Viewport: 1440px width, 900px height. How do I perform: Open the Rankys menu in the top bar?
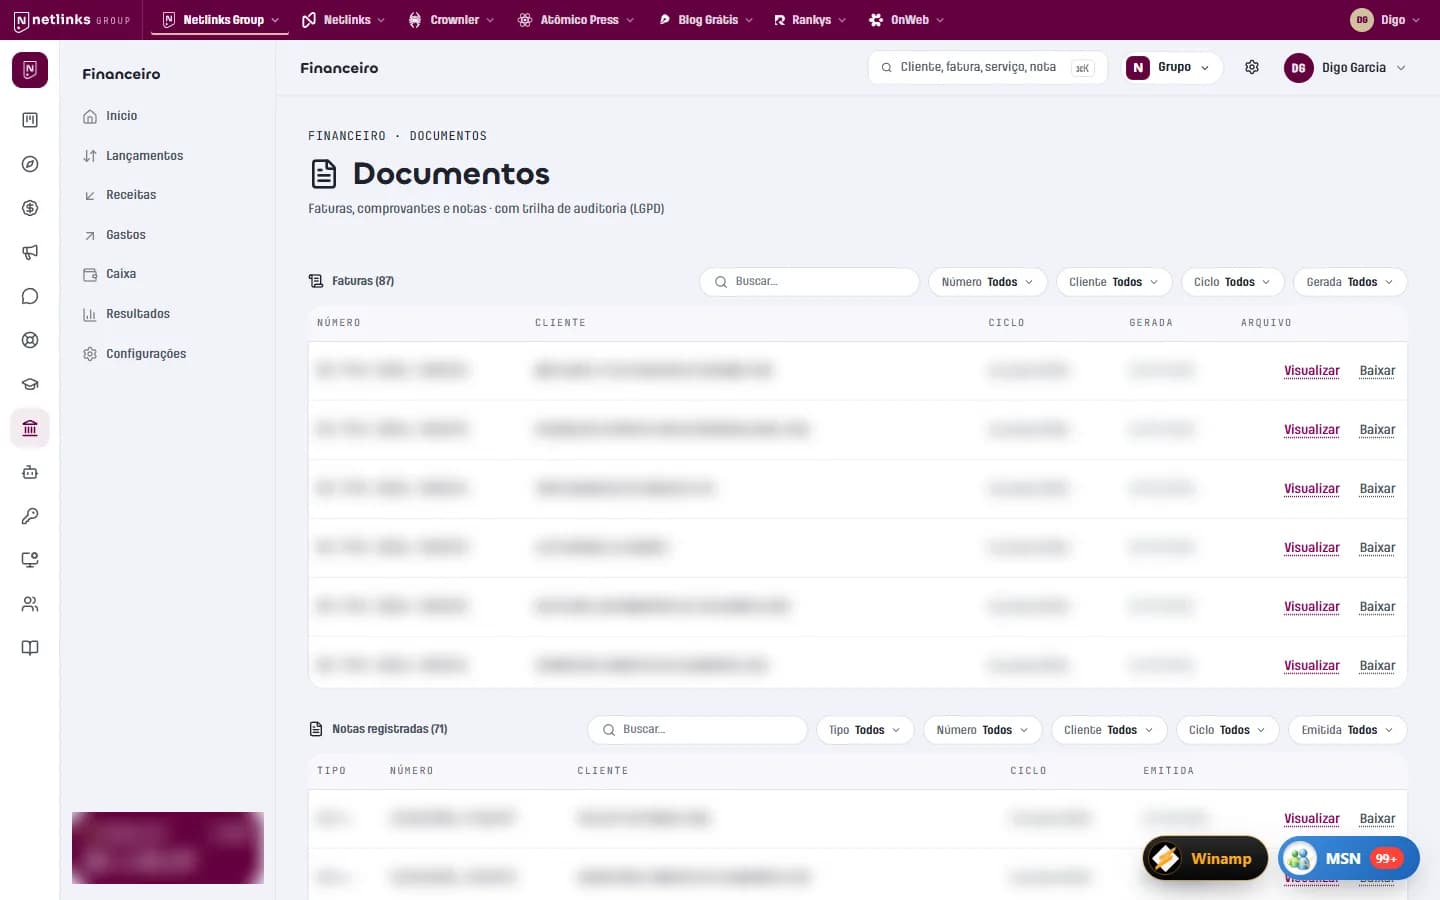tap(810, 20)
